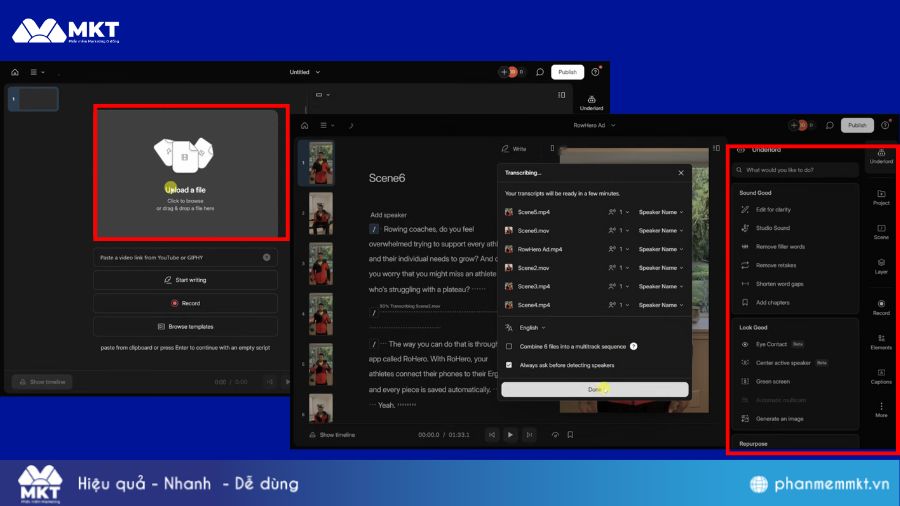Go home in the RowHero Ad window
The image size is (900, 506).
pos(305,126)
